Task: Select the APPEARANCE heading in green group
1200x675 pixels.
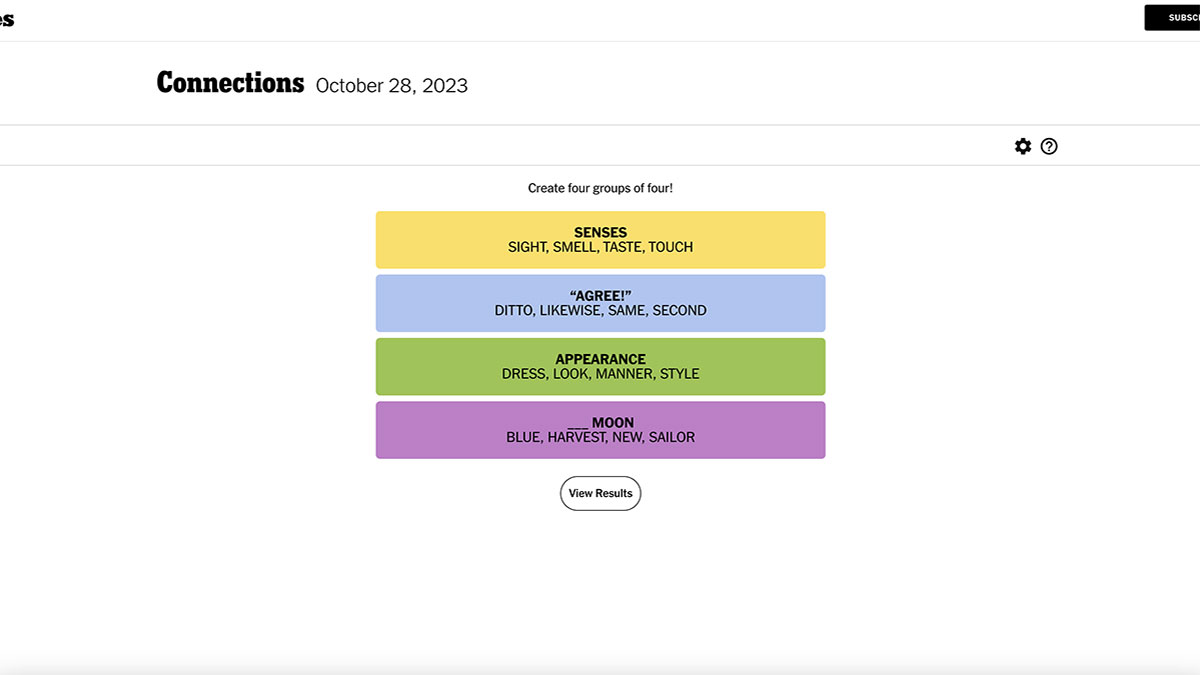Action: [600, 359]
